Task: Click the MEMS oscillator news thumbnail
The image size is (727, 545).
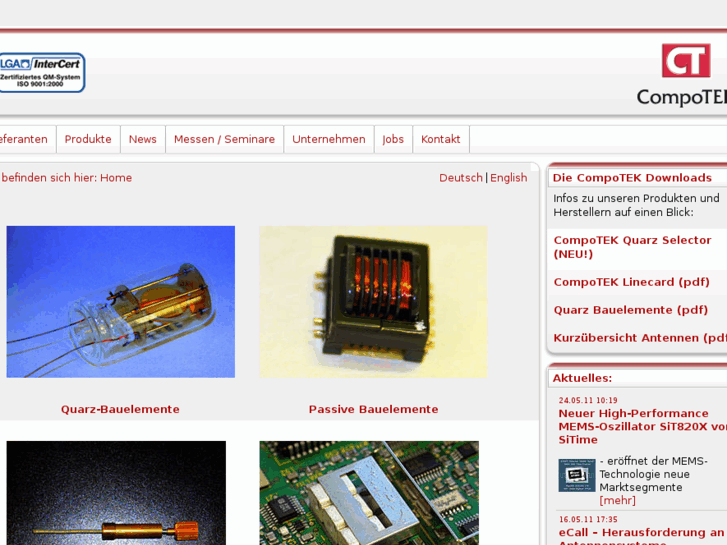Action: 577,475
